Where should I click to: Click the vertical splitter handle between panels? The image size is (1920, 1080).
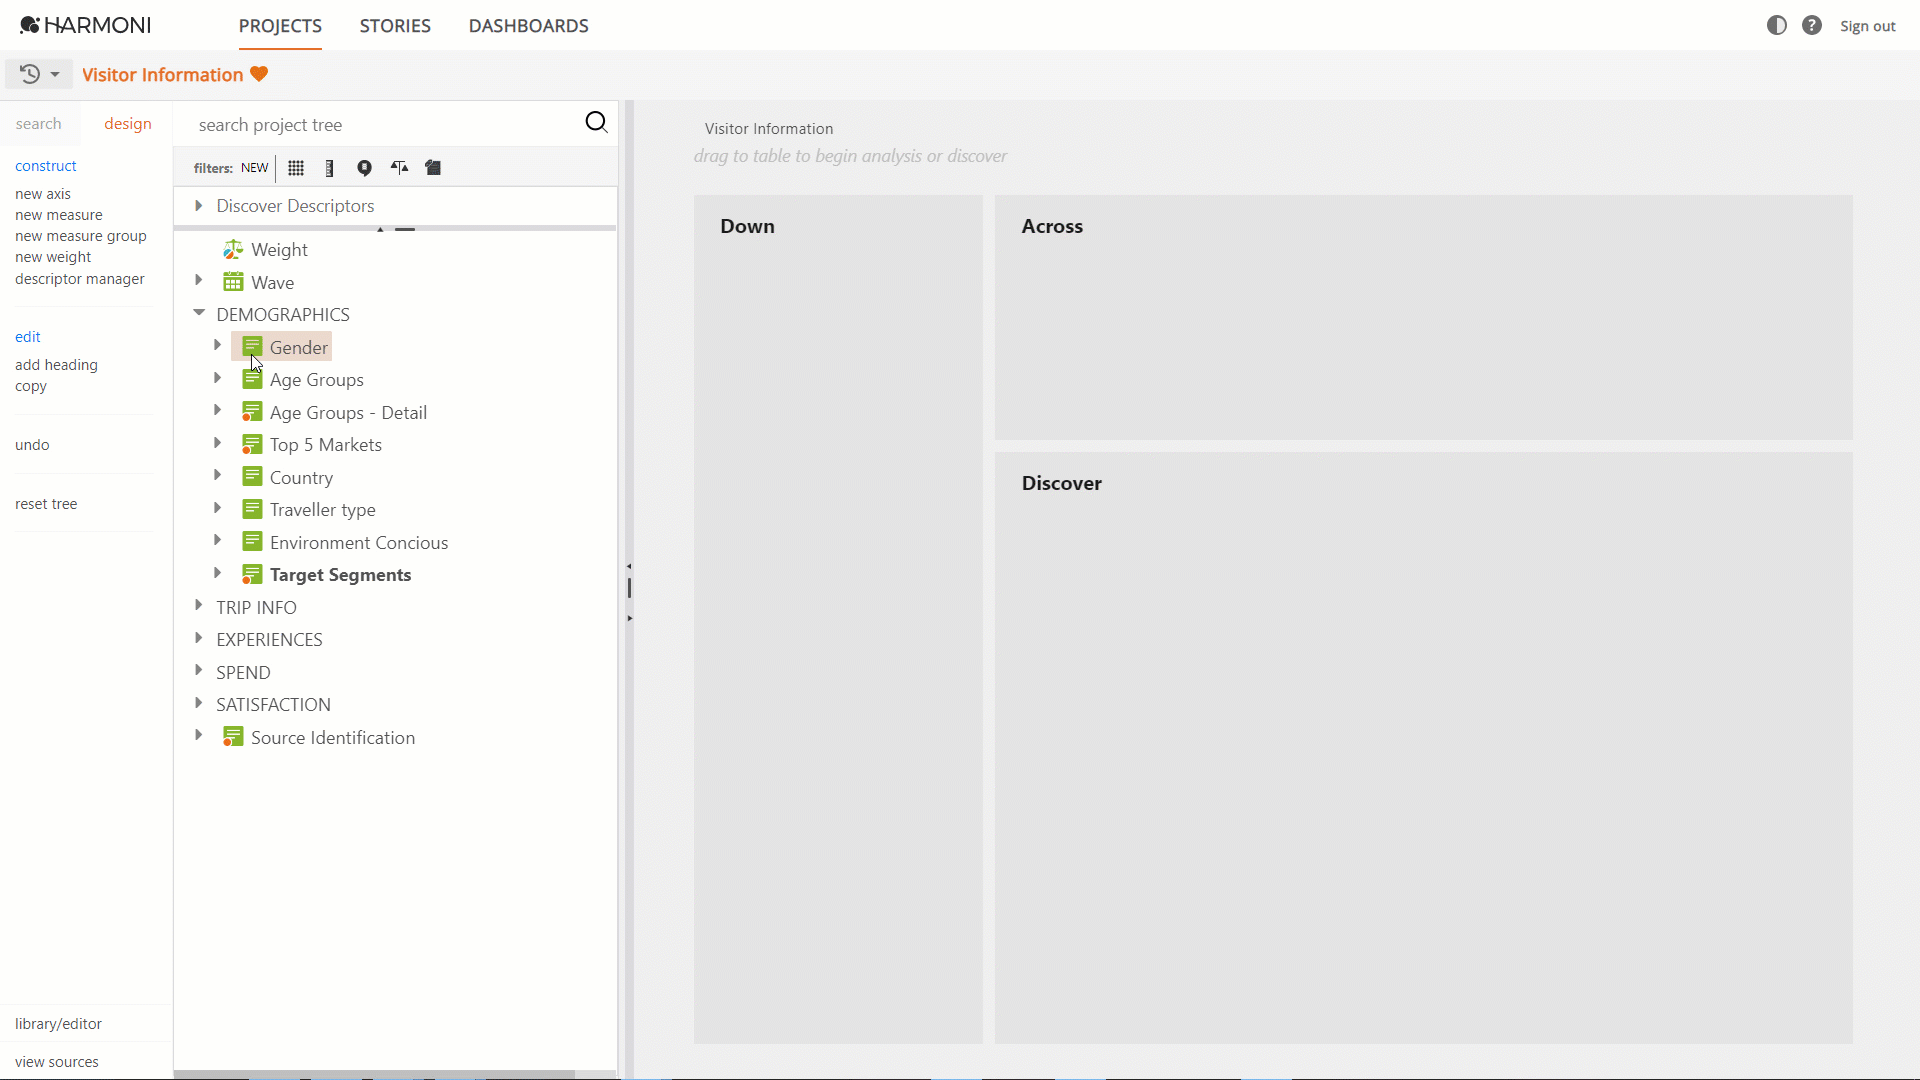pyautogui.click(x=629, y=588)
